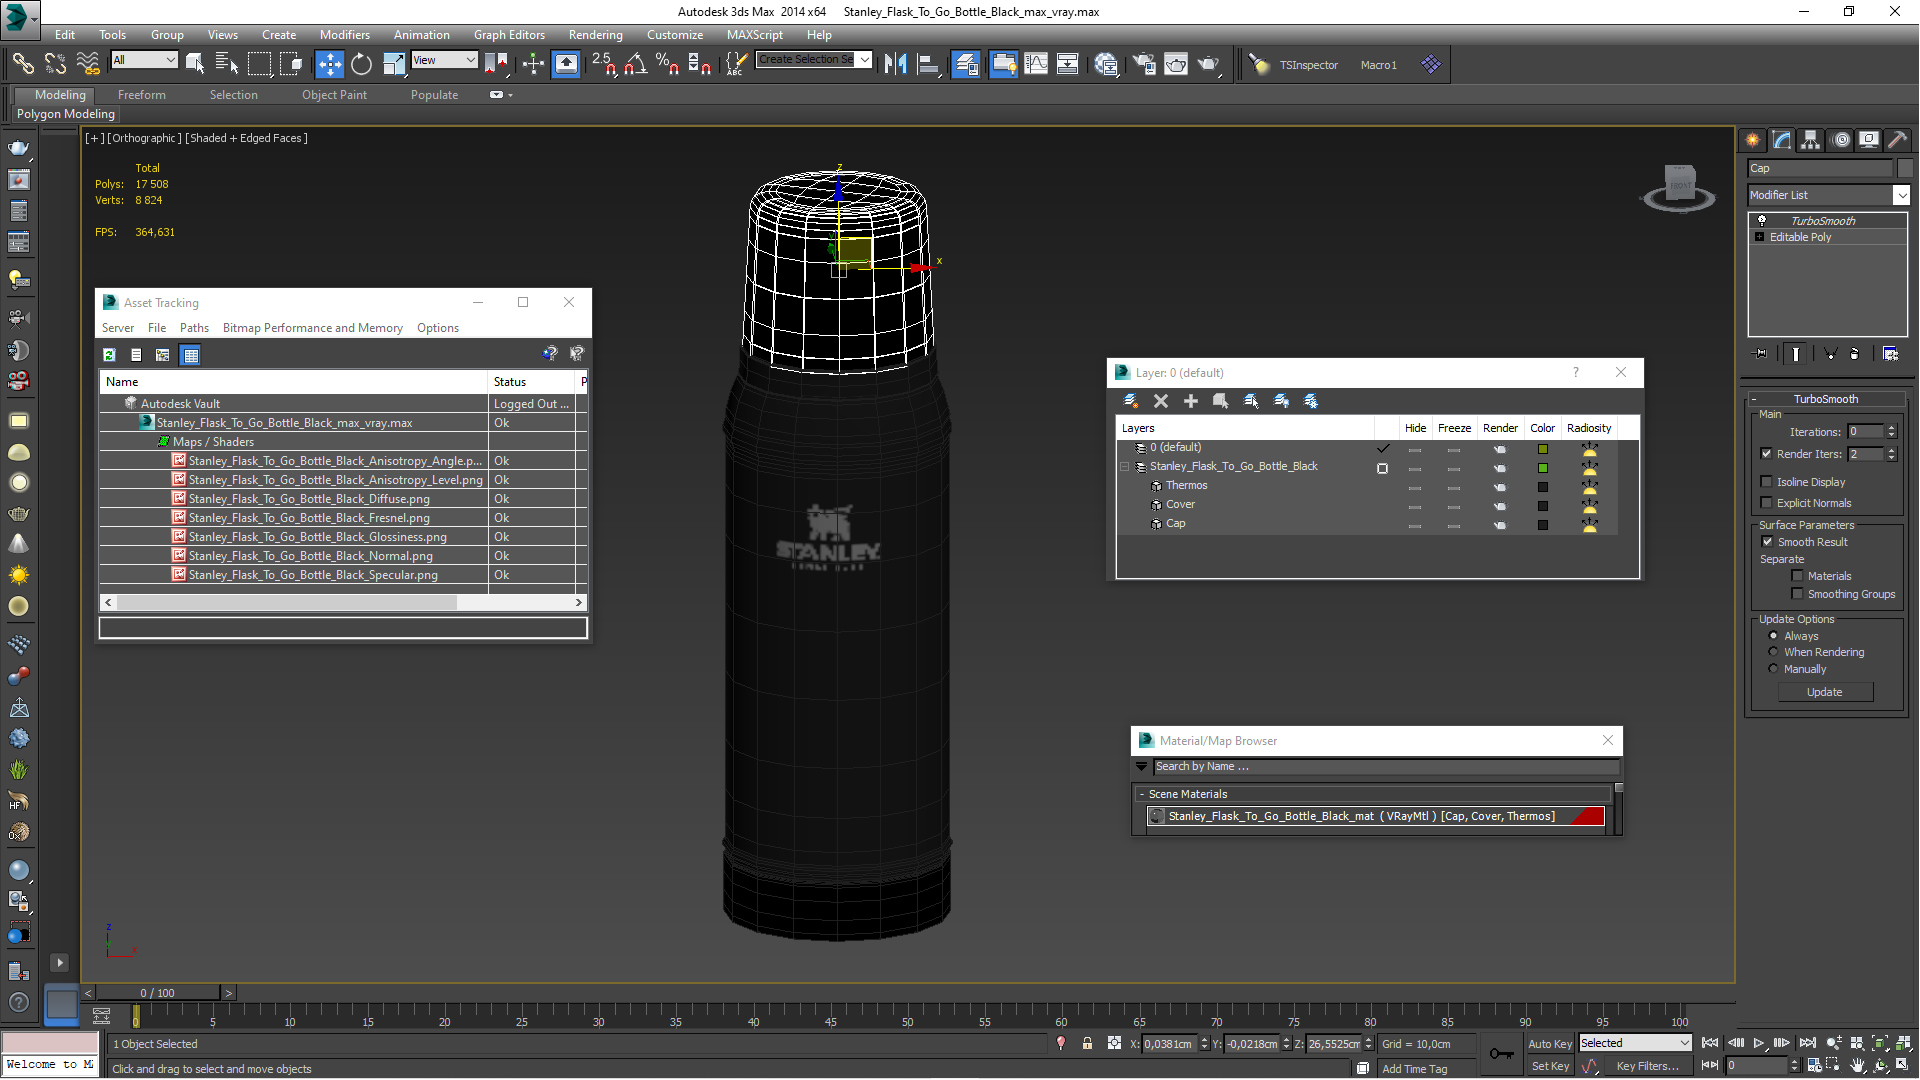Screen dimensions: 1920x1080
Task: Click the green color swatch of 0 (default) layer
Action: [1543, 449]
